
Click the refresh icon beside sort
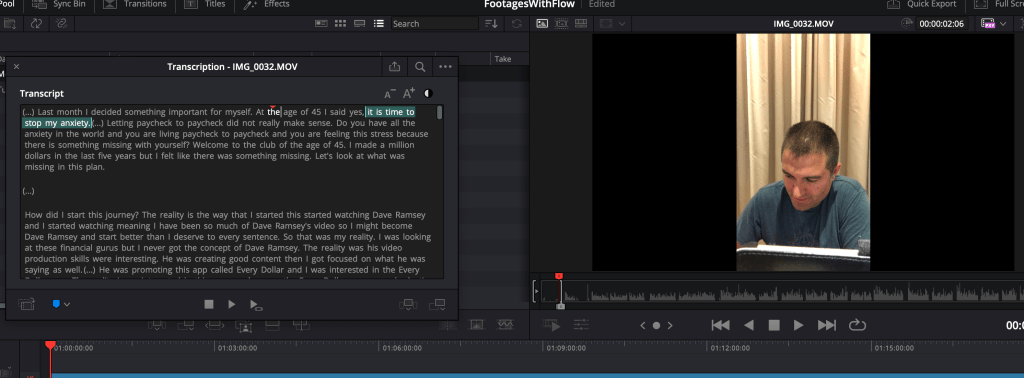click(x=517, y=24)
